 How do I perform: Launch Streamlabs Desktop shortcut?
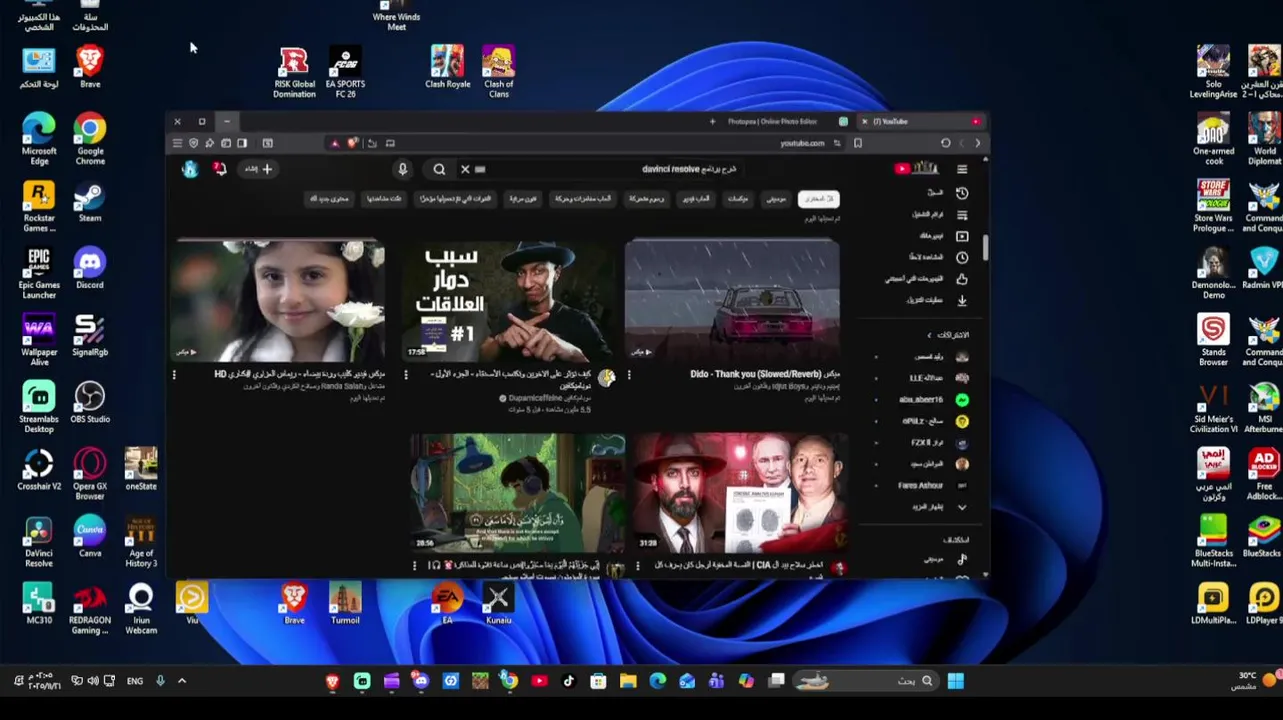pos(38,407)
